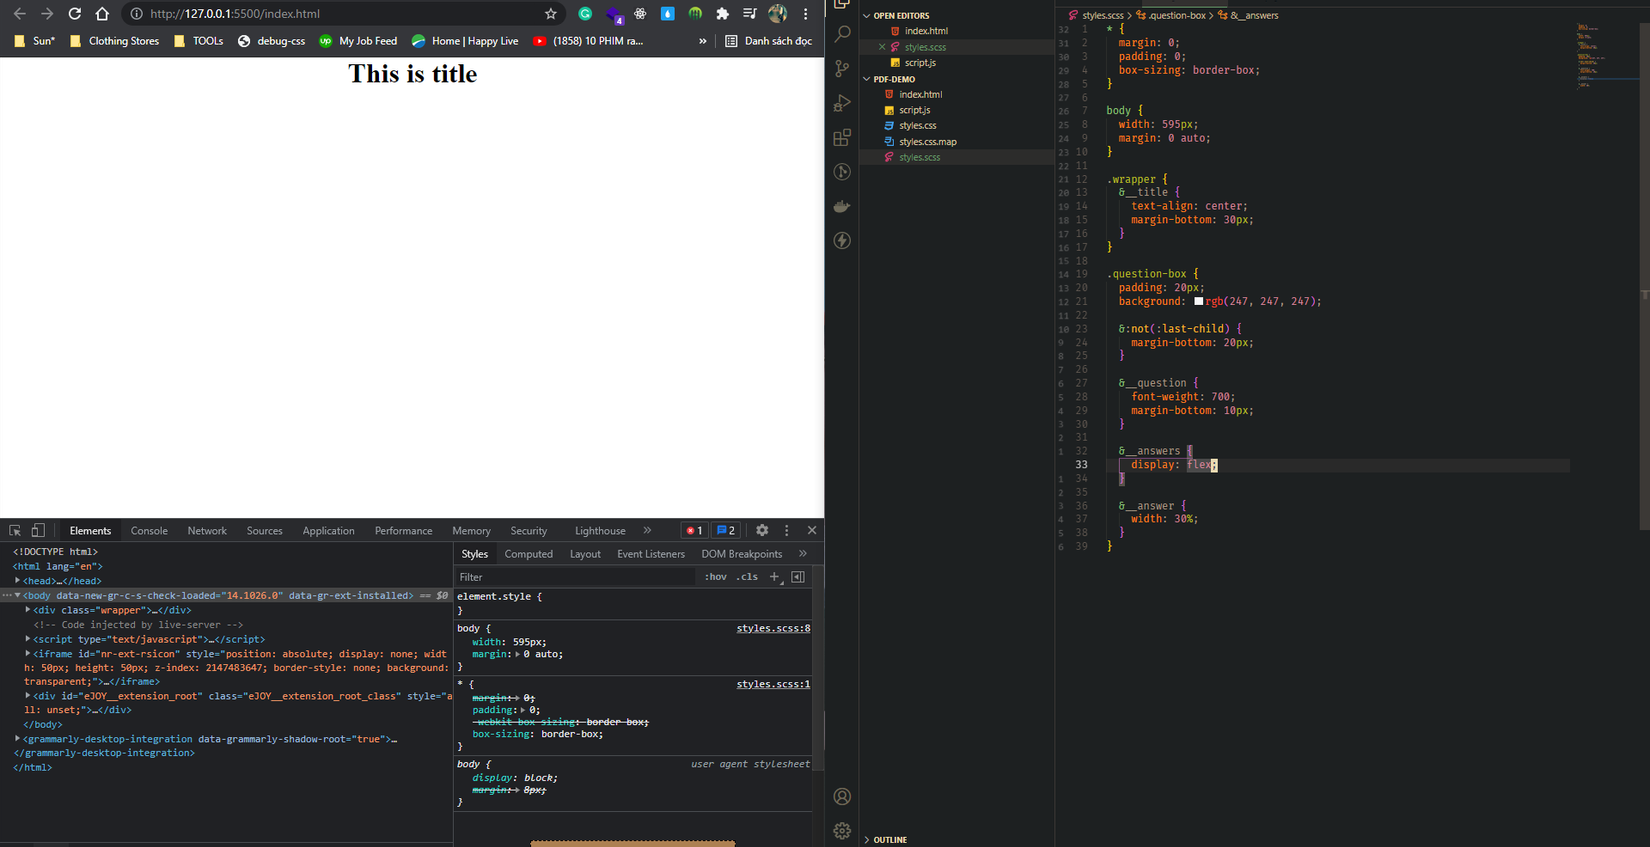1650x847 pixels.
Task: Open the Run and Debug view
Action: click(x=843, y=103)
